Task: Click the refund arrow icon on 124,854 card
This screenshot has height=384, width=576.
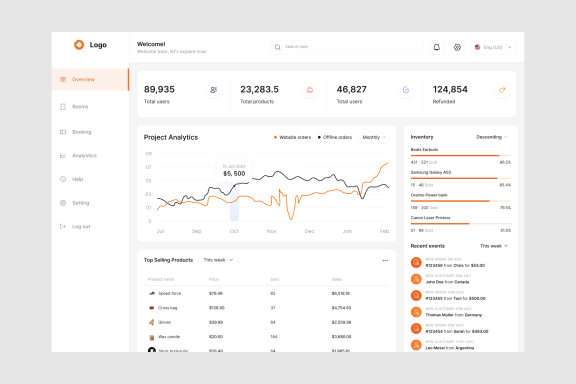Action: tap(502, 90)
